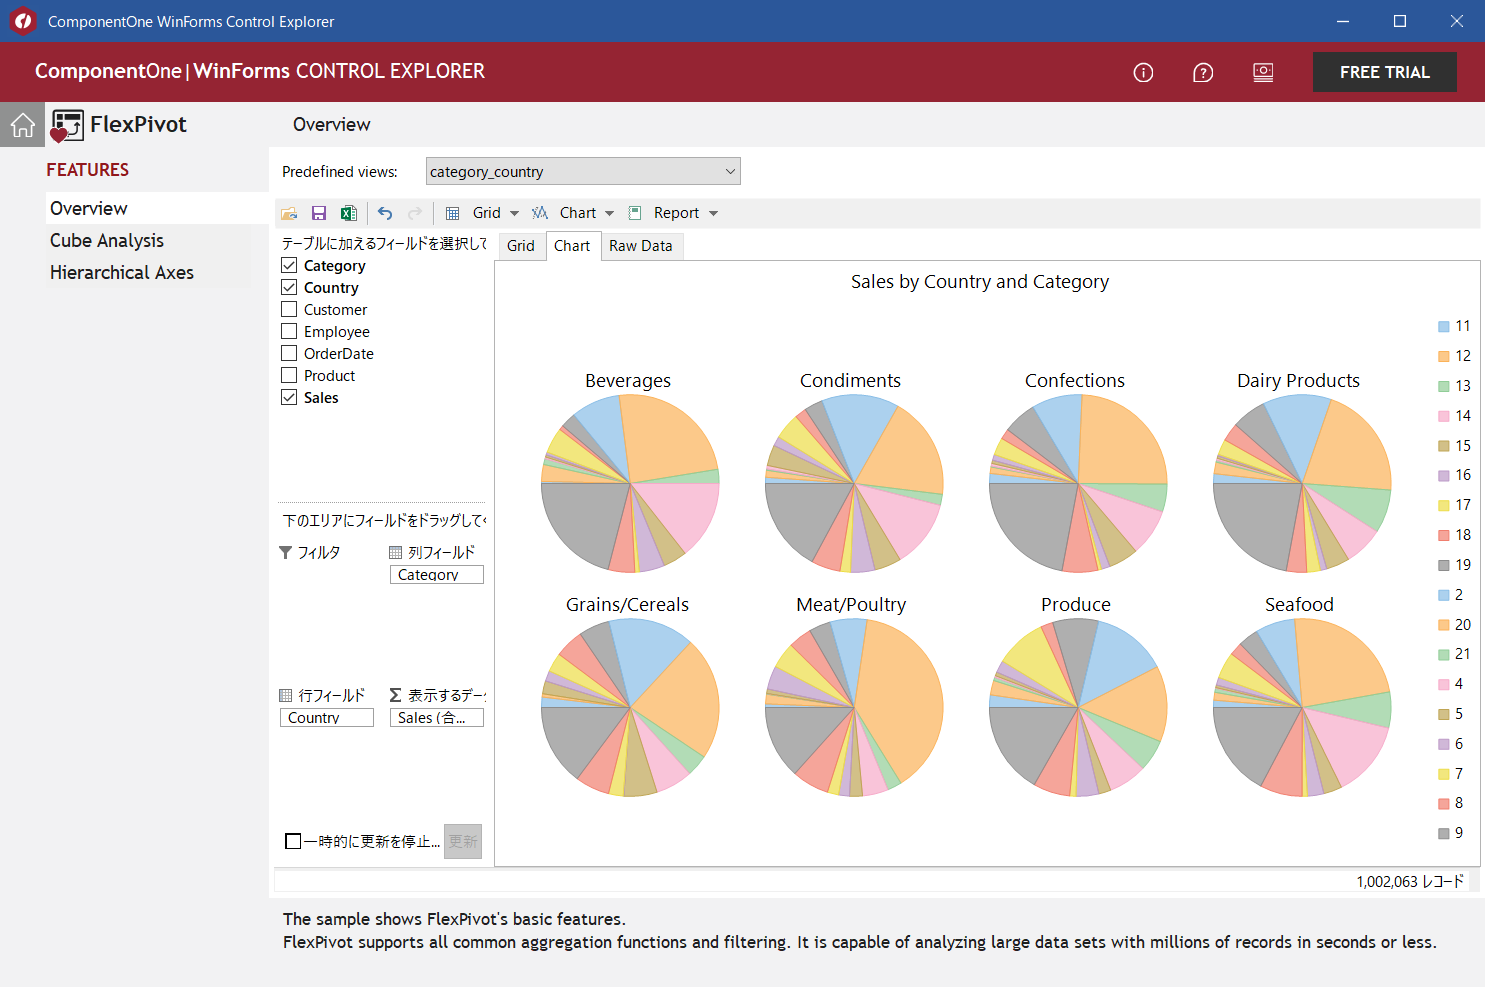The image size is (1485, 987).
Task: Click the grayed update button
Action: [463, 841]
